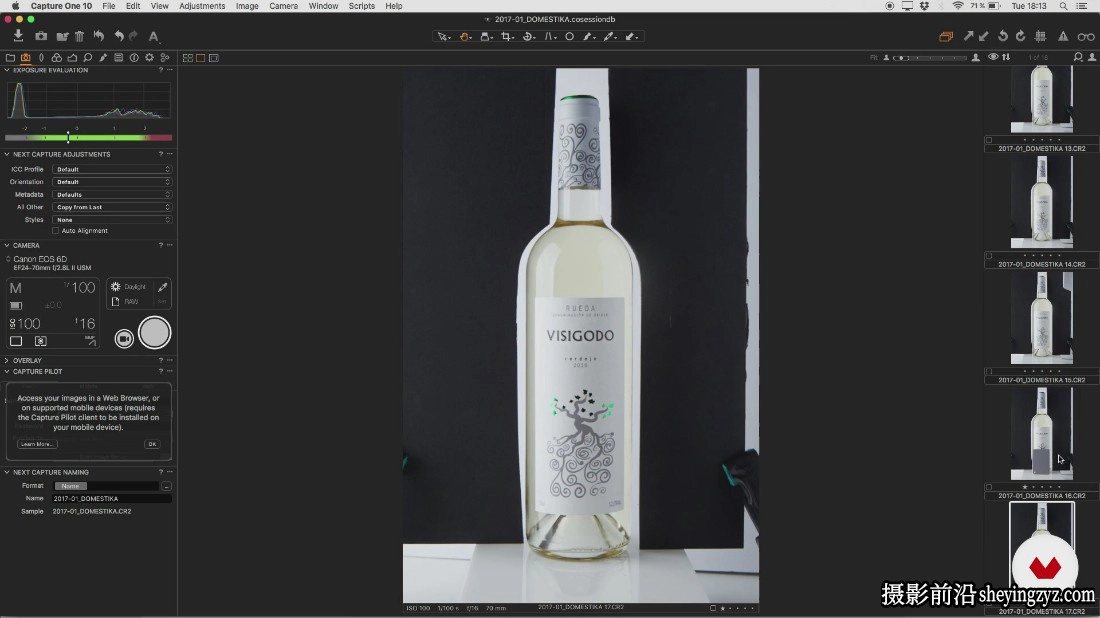
Task: Open the Capture One 10 app menu
Action: pos(61,6)
